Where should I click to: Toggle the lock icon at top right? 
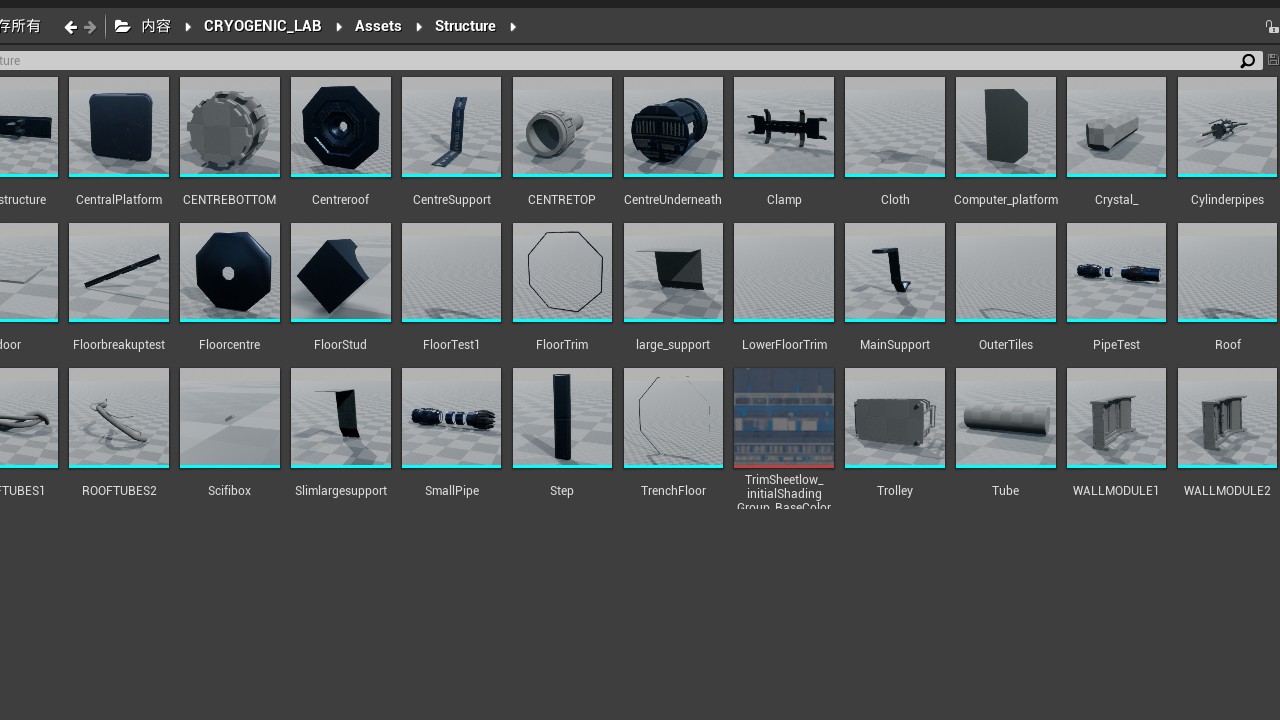pos(1271,27)
